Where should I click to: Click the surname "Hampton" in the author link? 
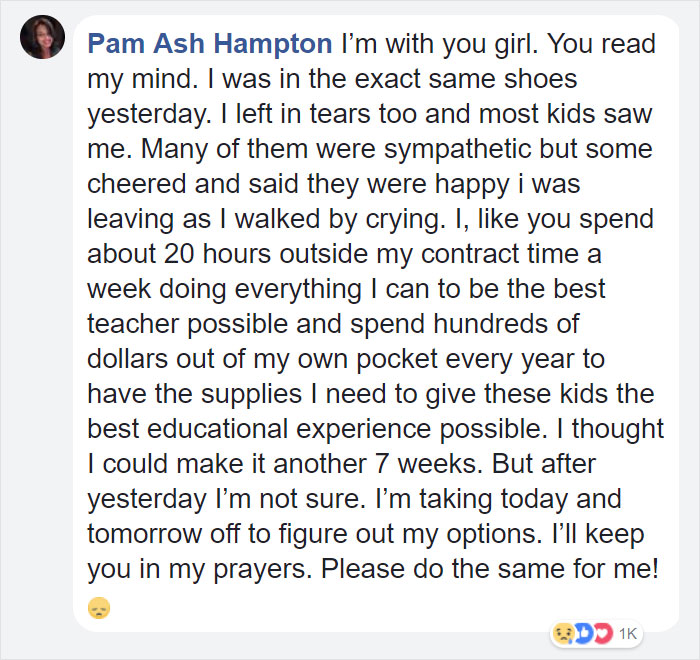tap(273, 45)
